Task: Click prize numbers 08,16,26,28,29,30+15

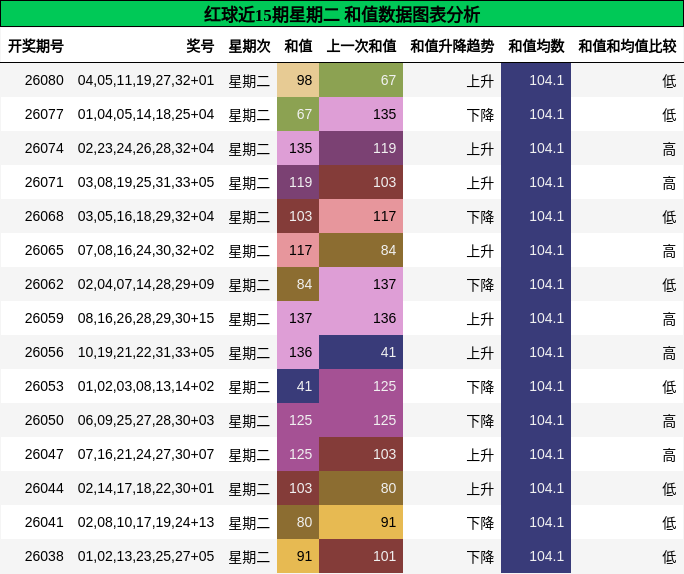Action: coord(146,318)
